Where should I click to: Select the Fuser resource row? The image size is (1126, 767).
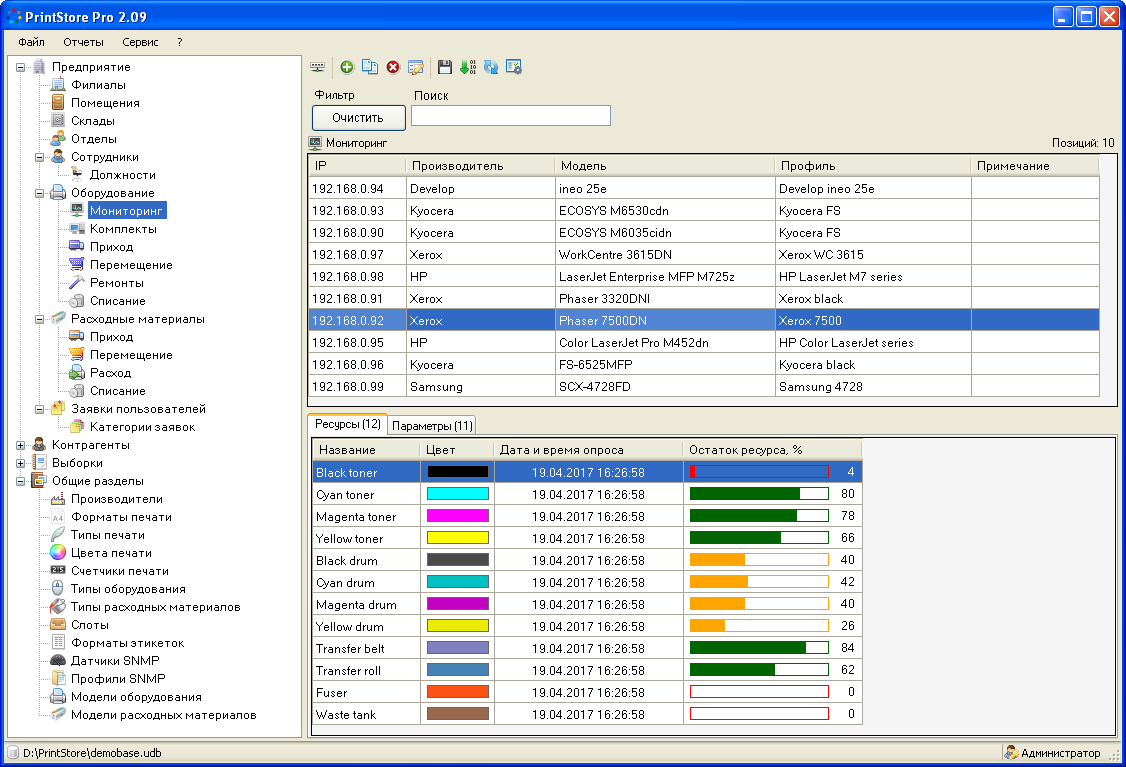[587, 692]
